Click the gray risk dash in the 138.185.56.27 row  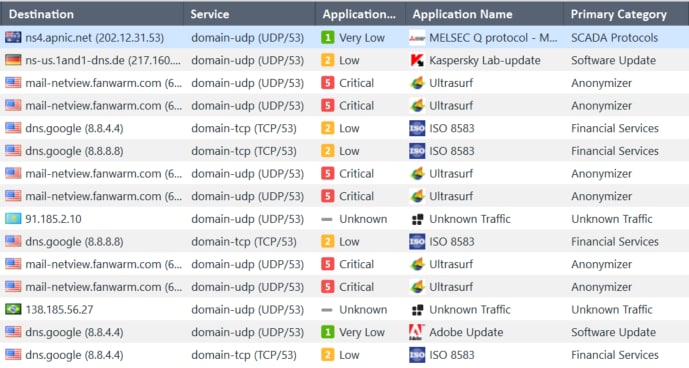tap(327, 310)
